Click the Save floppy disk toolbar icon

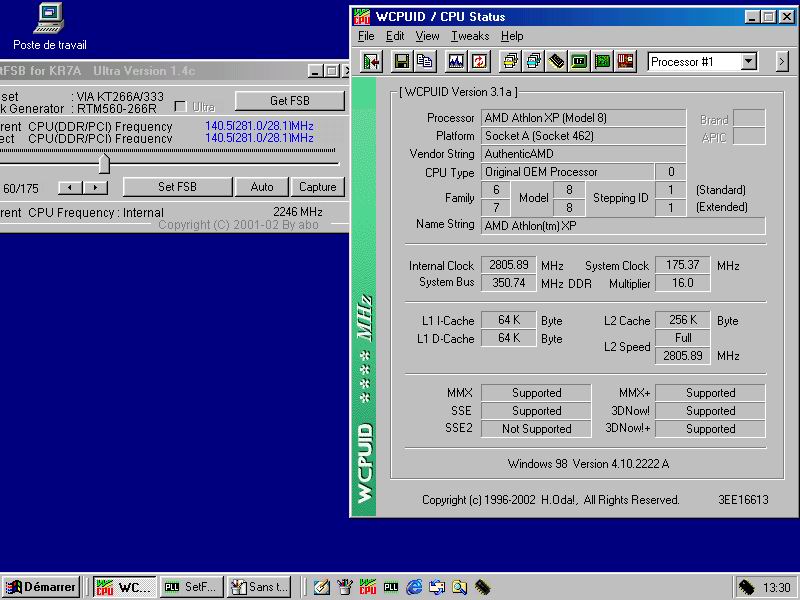click(402, 62)
